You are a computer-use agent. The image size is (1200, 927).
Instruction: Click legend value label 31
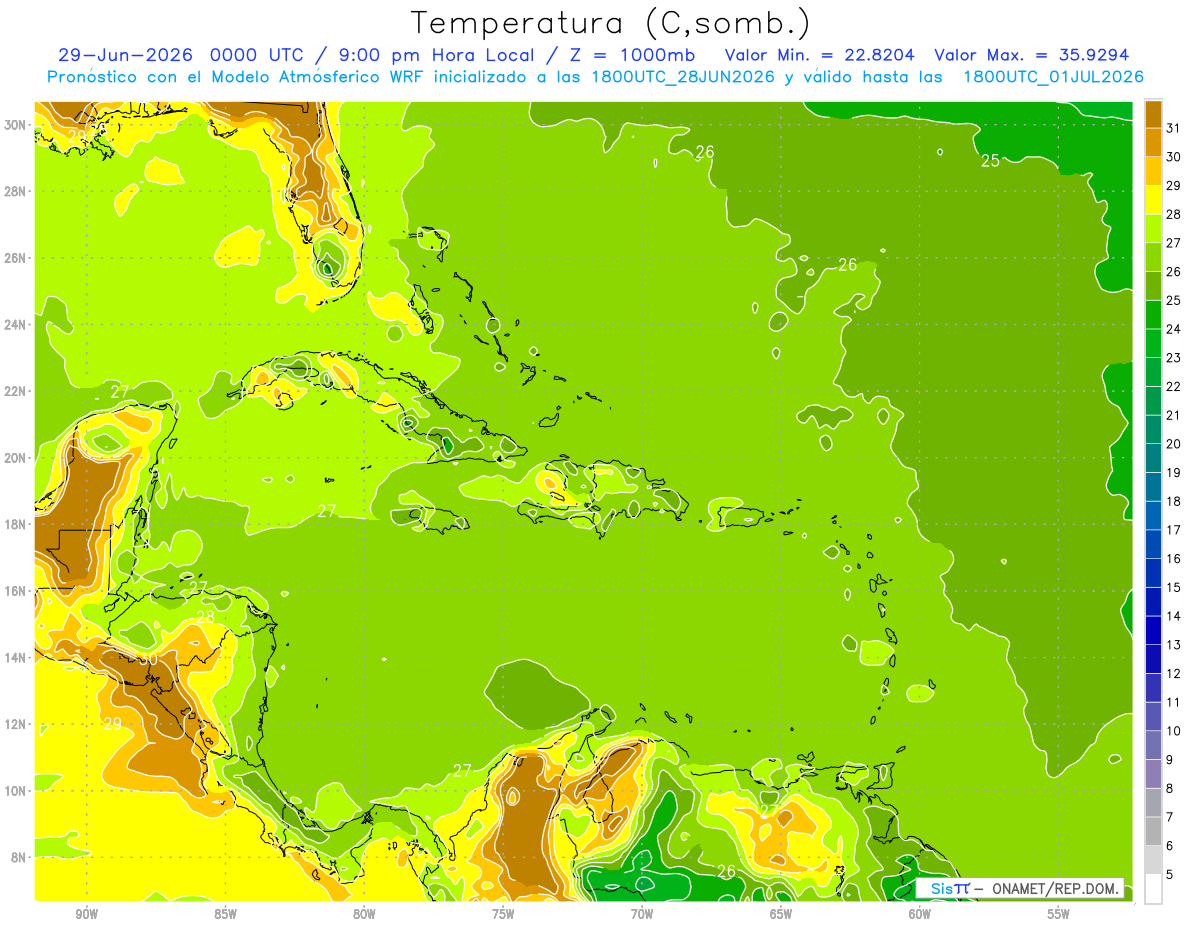pyautogui.click(x=1174, y=128)
